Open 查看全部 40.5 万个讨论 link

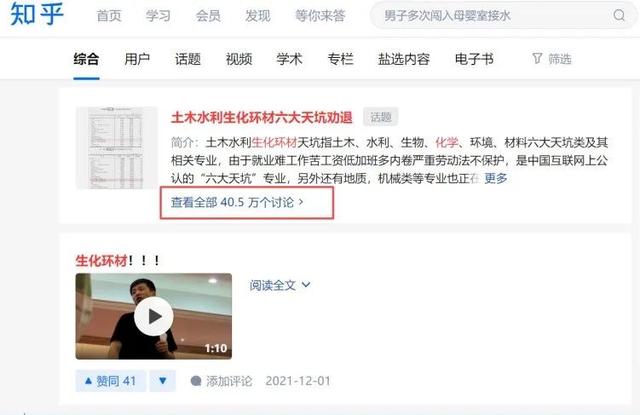click(237, 202)
